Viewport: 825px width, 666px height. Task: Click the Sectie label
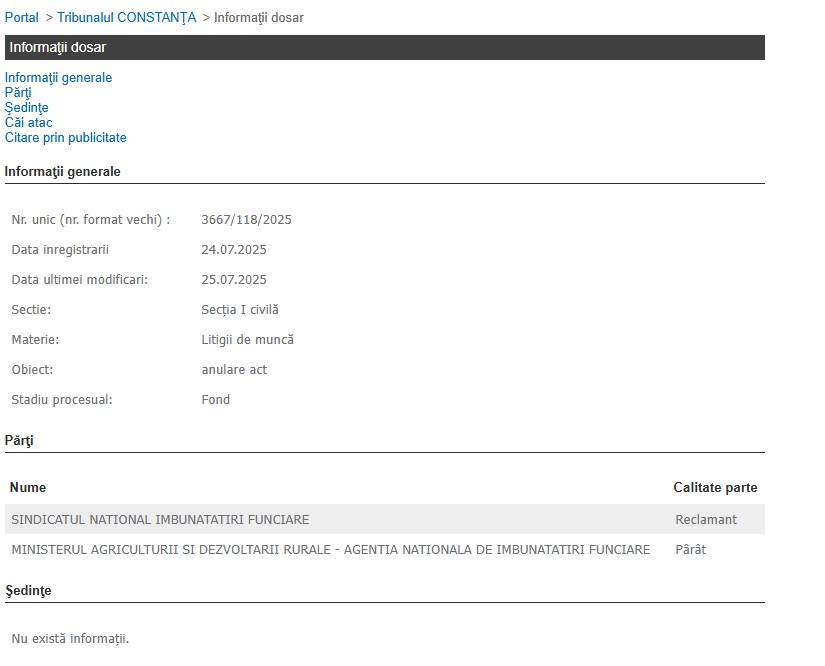click(31, 309)
